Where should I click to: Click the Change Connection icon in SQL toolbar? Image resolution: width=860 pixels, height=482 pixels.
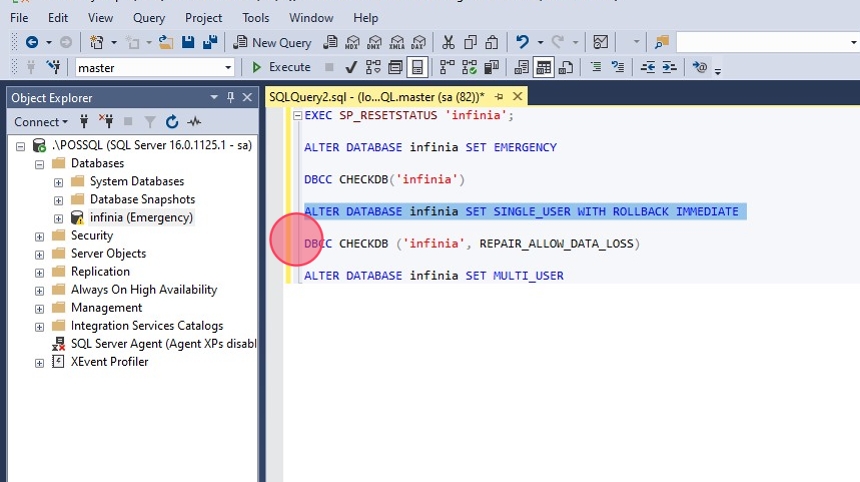(x=53, y=67)
